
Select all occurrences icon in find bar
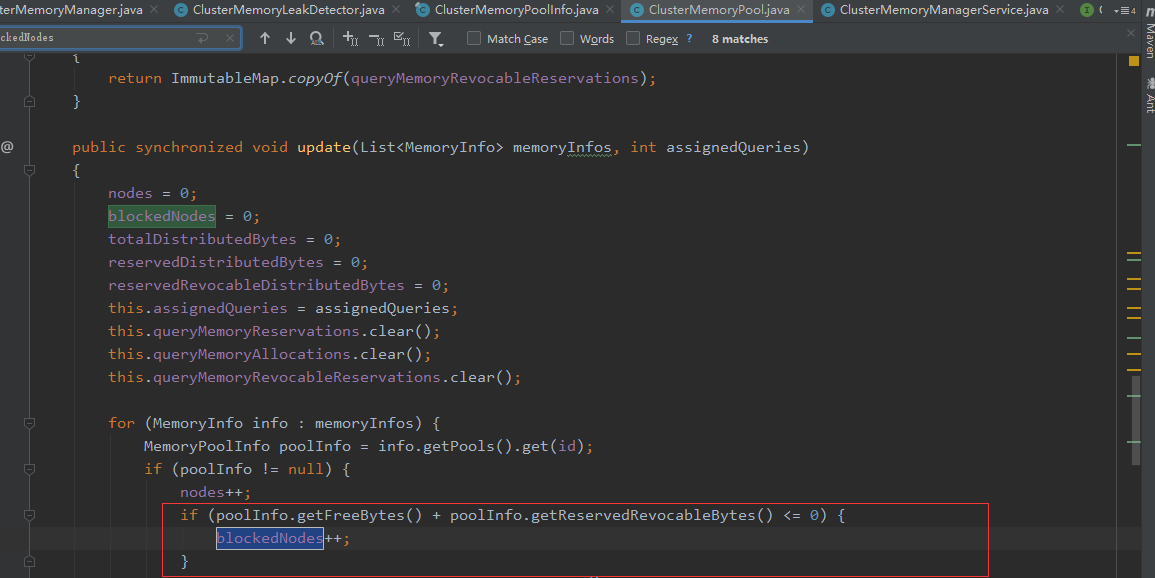point(402,38)
